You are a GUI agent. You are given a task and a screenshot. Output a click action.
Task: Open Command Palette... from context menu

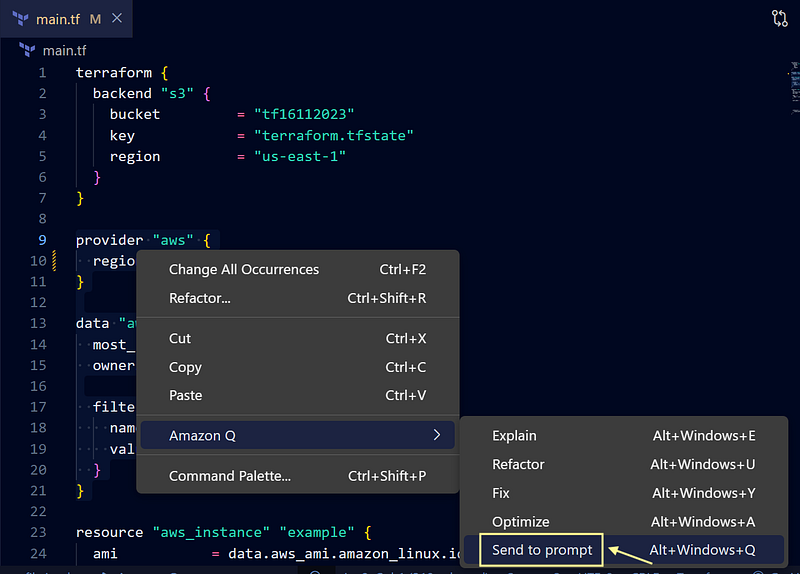coord(297,476)
